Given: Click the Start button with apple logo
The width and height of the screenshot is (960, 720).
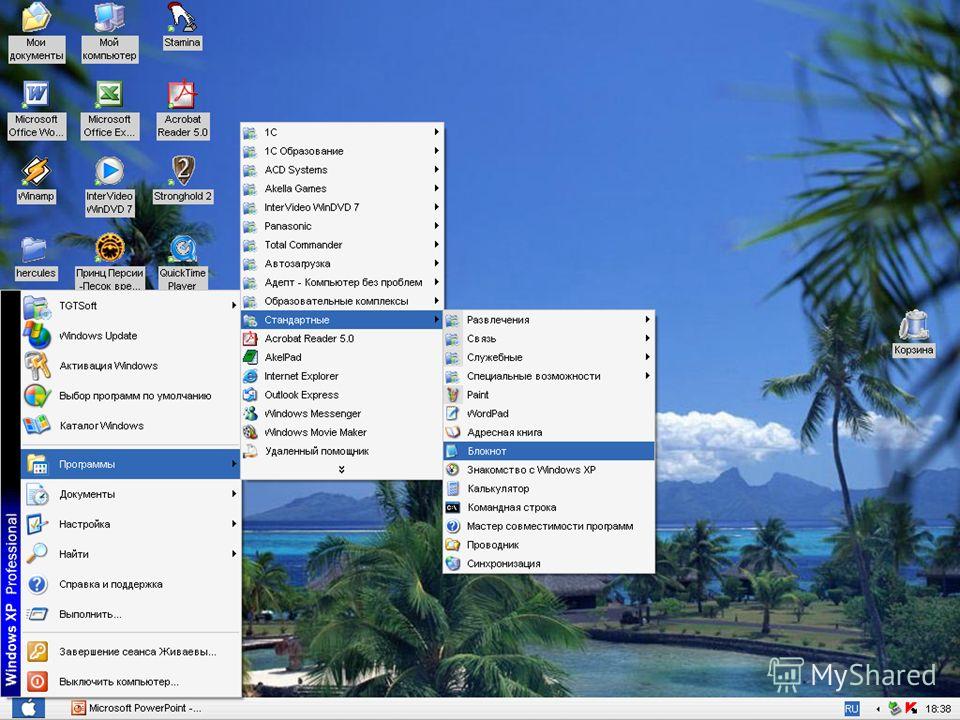Looking at the screenshot, I should coord(29,708).
